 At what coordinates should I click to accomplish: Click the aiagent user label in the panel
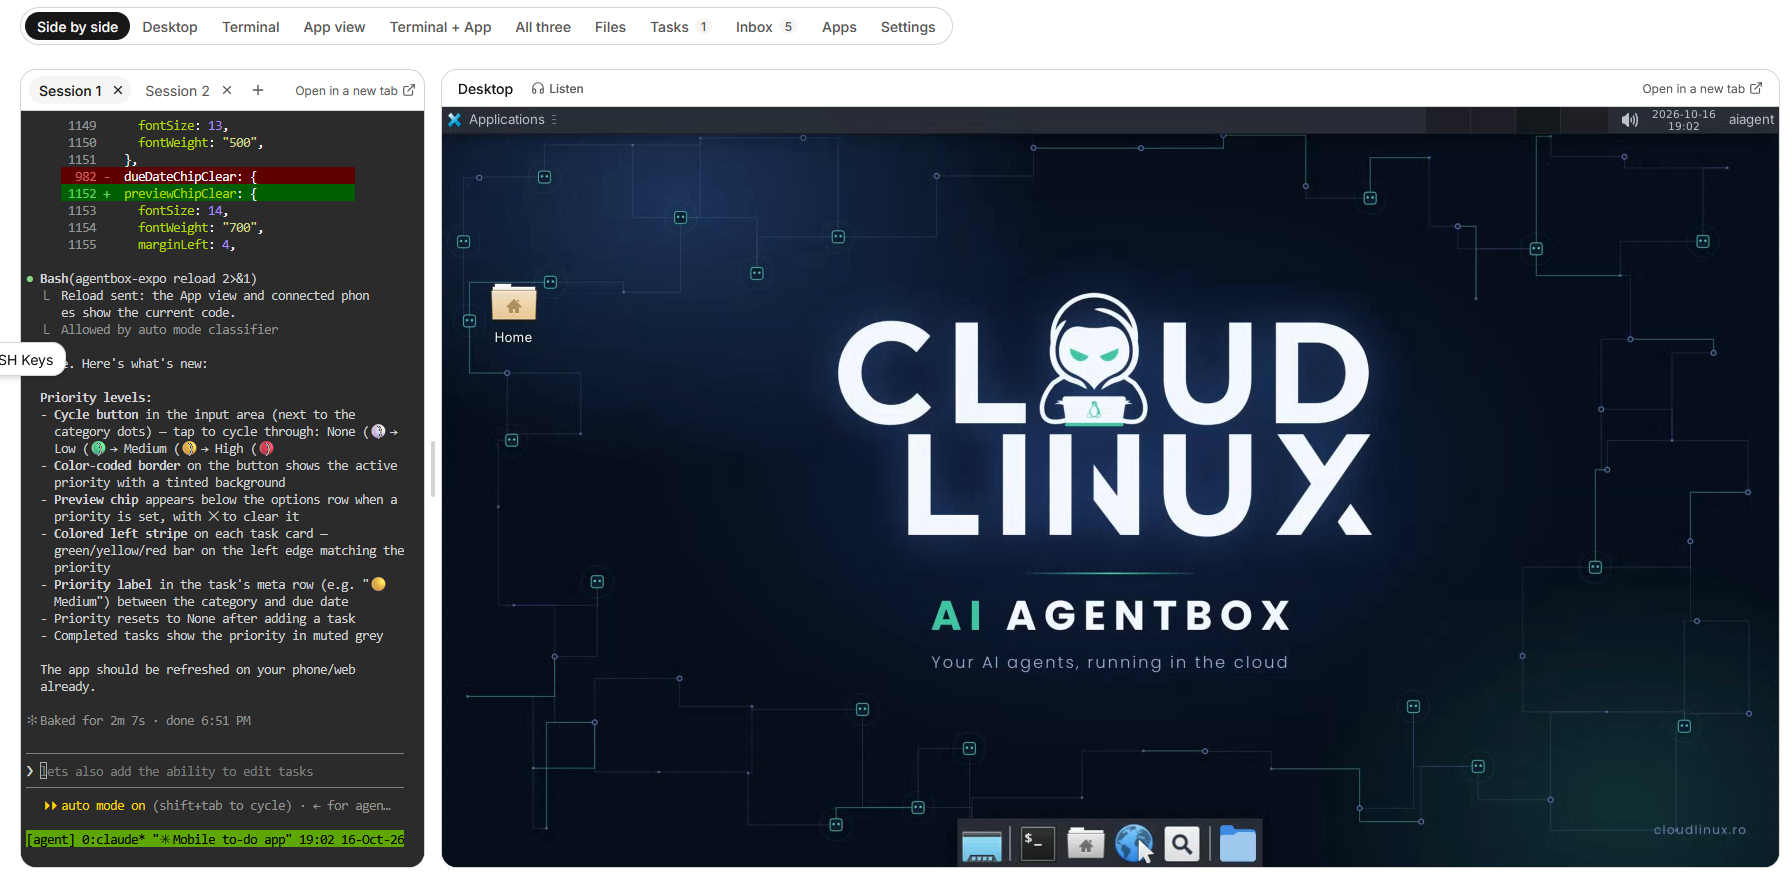pos(1751,120)
